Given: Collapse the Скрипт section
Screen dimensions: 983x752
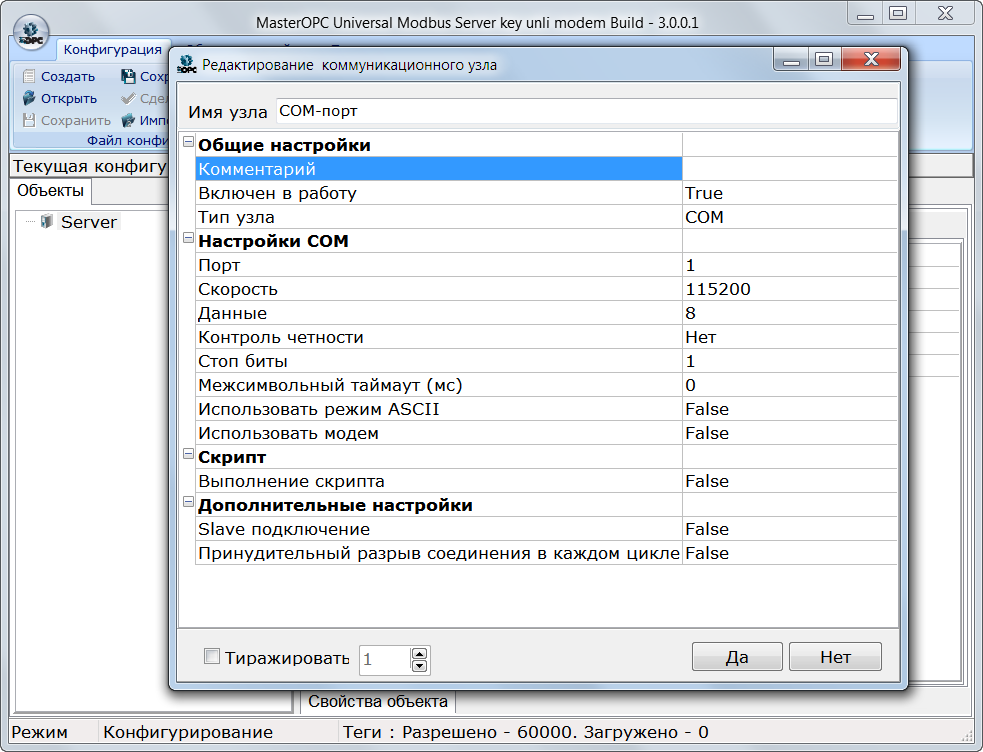Looking at the screenshot, I should click(x=187, y=456).
